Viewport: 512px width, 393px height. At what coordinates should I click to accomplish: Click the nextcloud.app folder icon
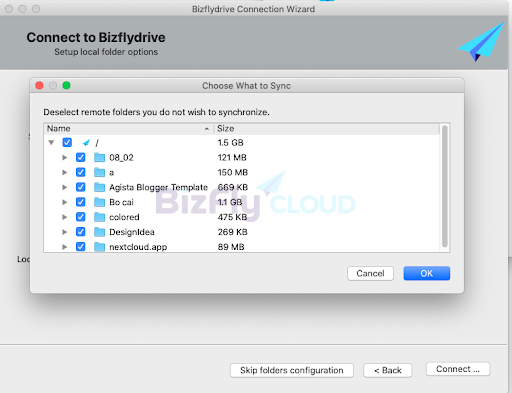(99, 247)
